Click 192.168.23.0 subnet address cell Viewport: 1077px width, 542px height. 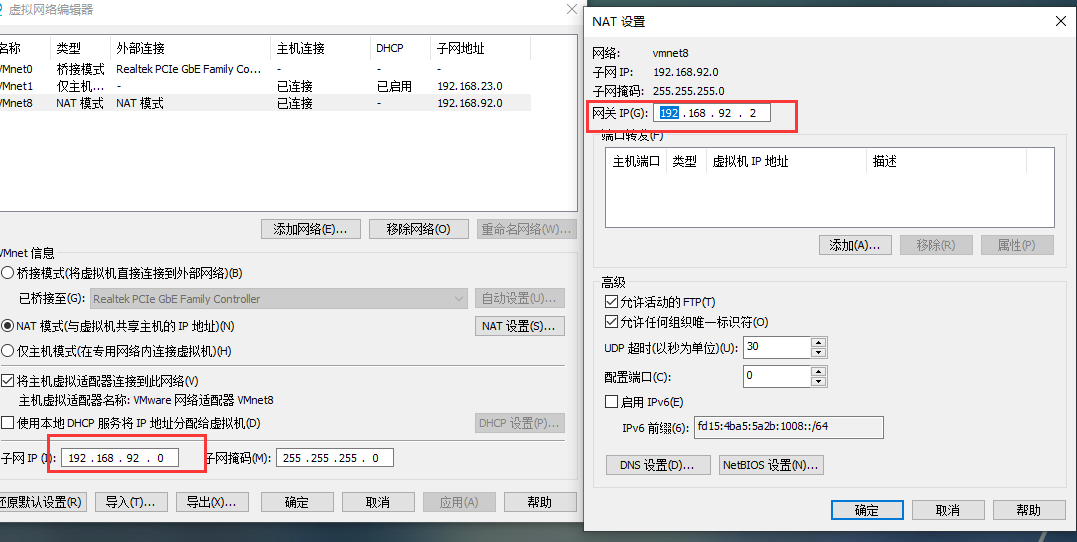[470, 86]
